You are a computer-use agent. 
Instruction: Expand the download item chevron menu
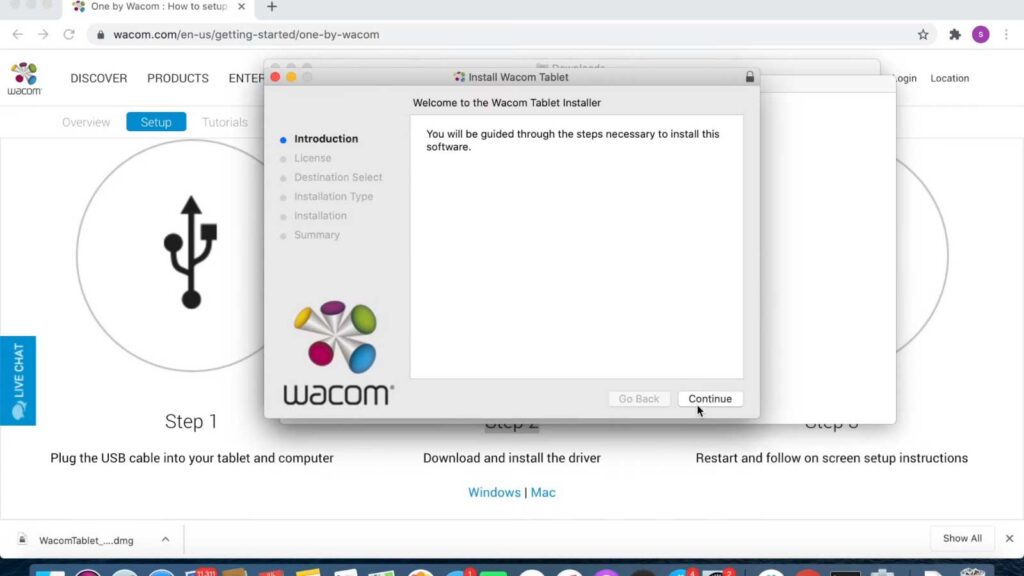click(165, 539)
